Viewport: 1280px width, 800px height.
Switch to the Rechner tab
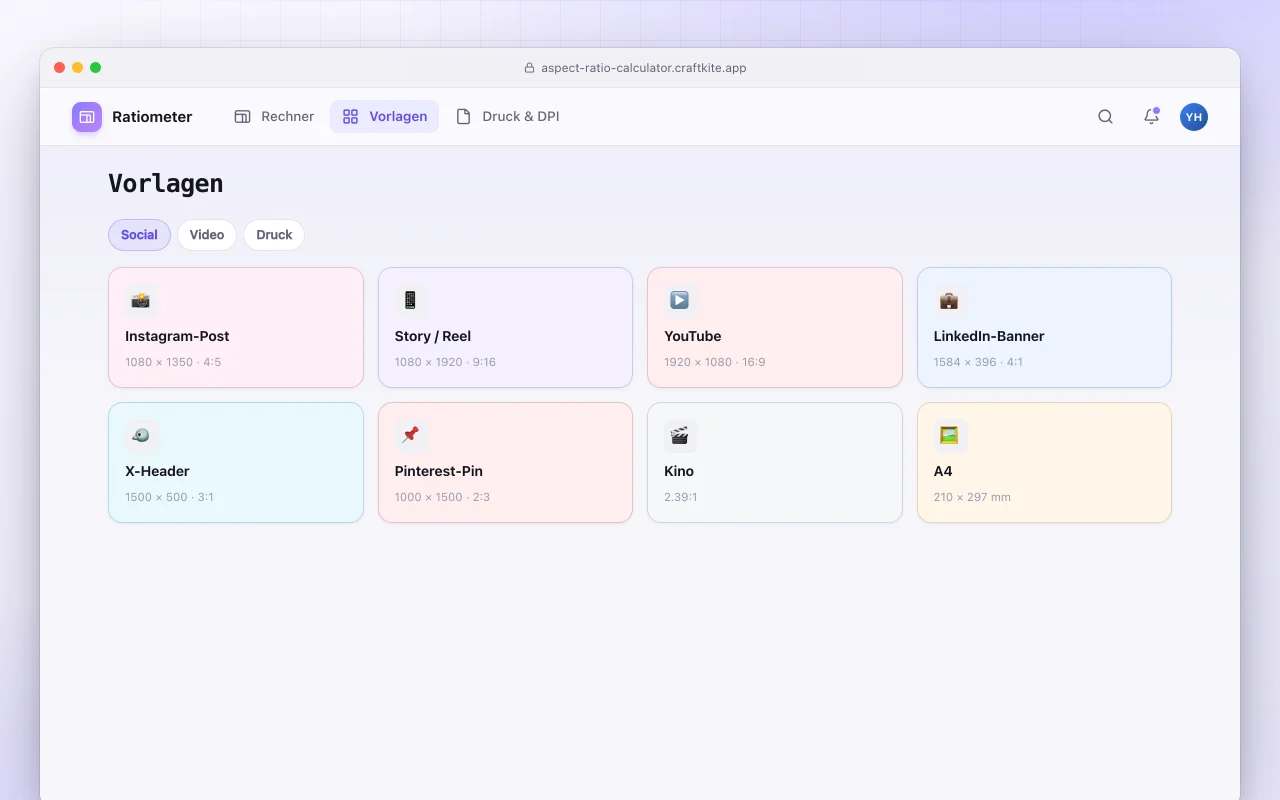click(274, 117)
